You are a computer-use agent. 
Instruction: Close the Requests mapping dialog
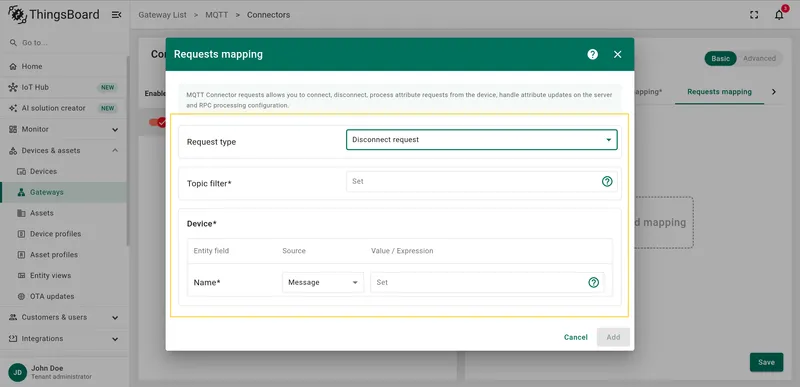[x=617, y=54]
